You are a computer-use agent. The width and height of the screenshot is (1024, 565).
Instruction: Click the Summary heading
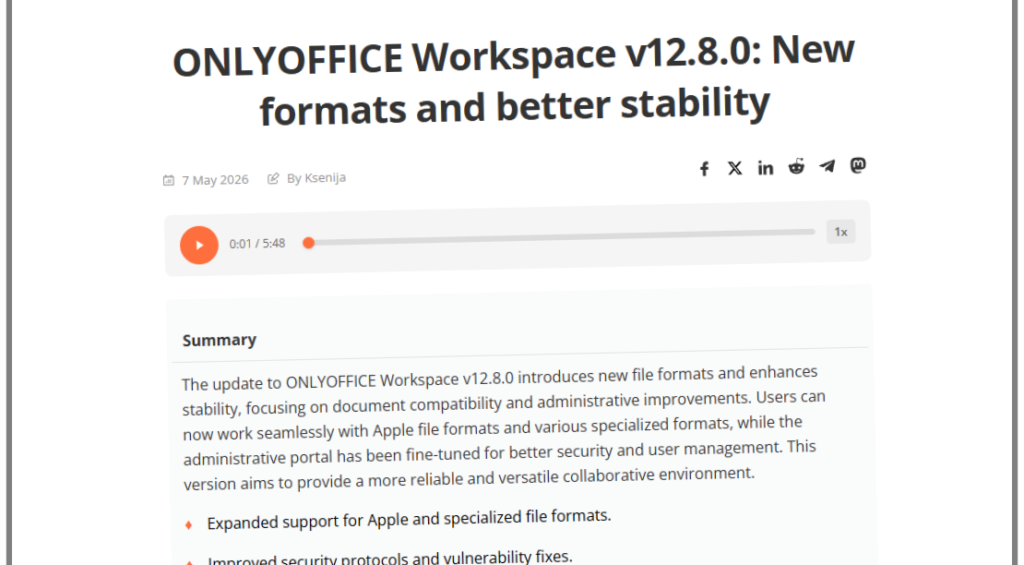(219, 340)
